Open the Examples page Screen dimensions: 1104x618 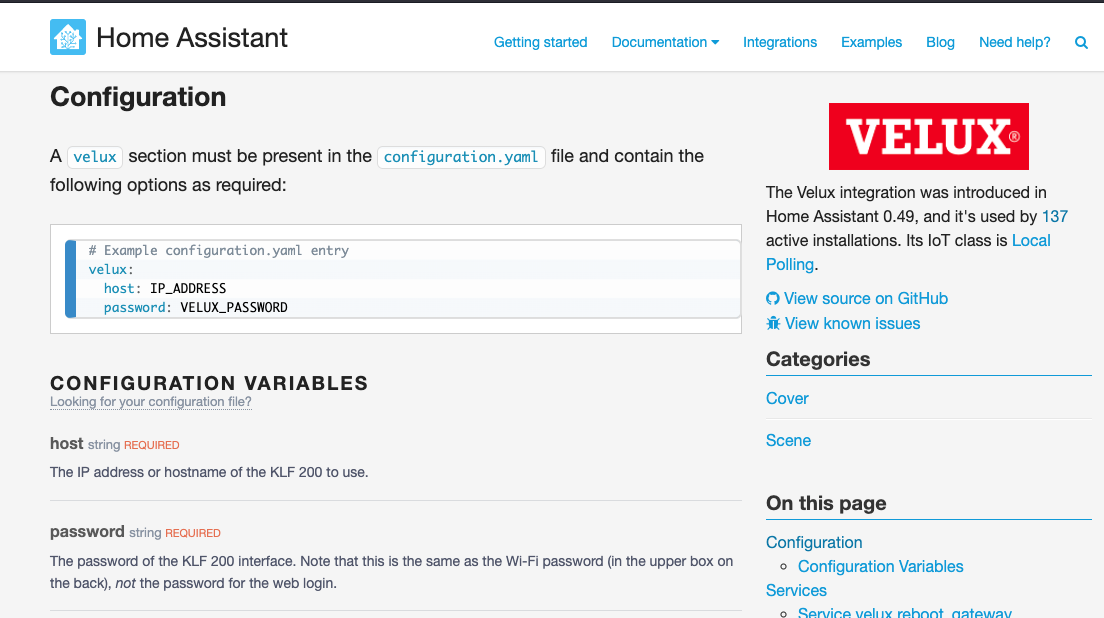coord(871,42)
